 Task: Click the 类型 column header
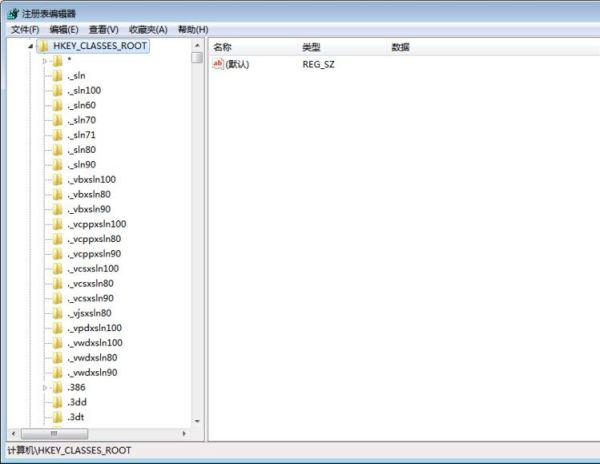(x=312, y=47)
